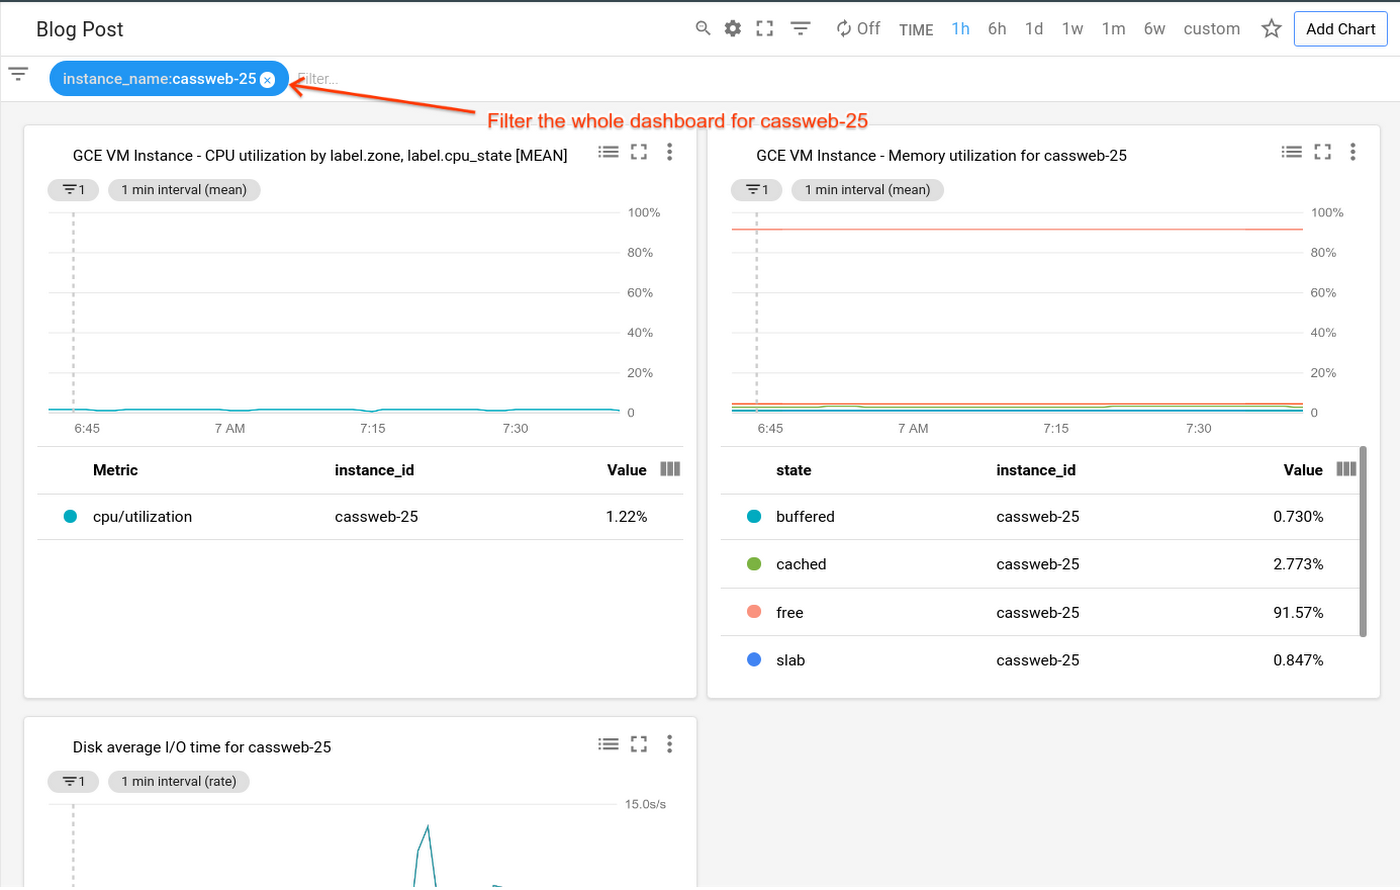Image resolution: width=1400 pixels, height=890 pixels.
Task: Click the search magnifier icon in header
Action: [703, 28]
